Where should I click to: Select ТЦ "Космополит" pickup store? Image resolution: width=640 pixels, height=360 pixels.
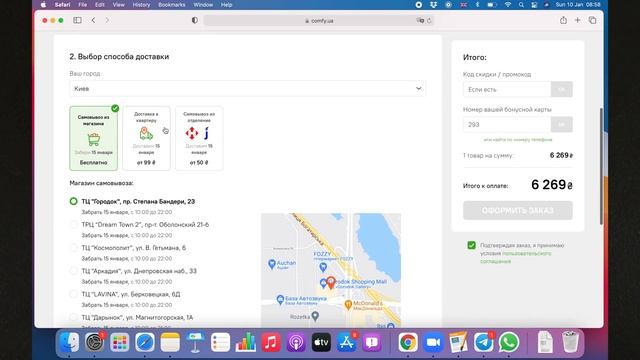pos(73,248)
